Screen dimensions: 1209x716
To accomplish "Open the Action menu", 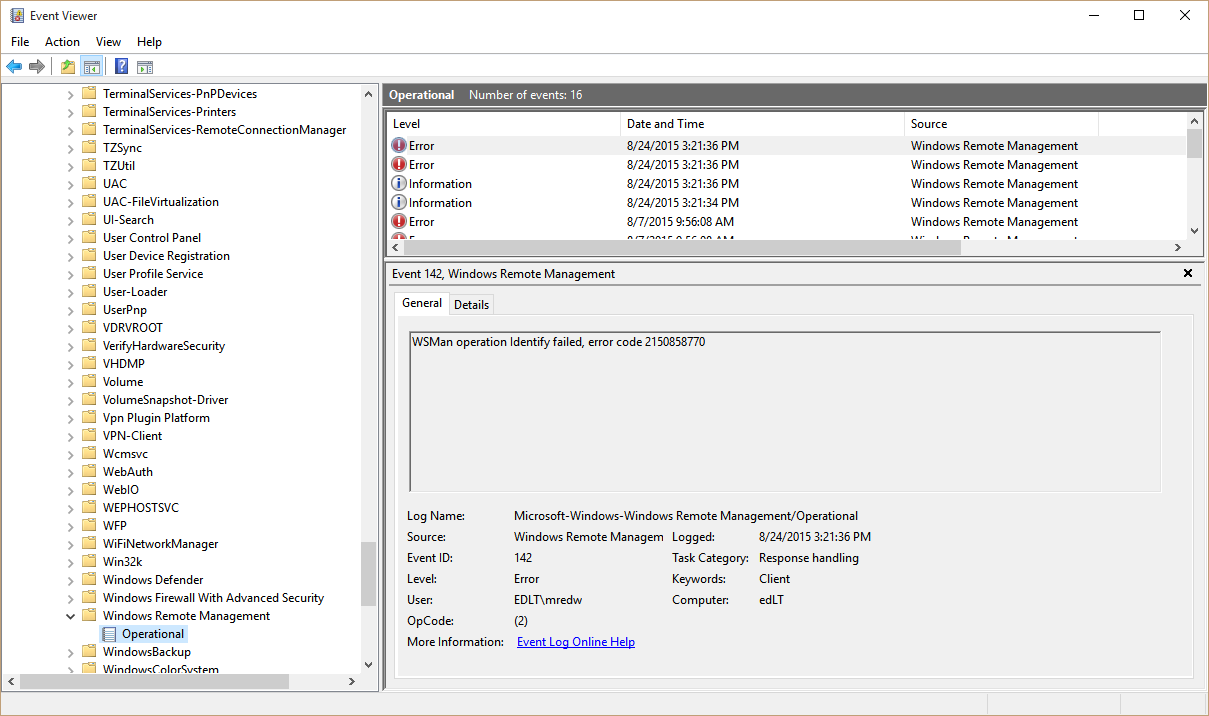I will [x=62, y=42].
